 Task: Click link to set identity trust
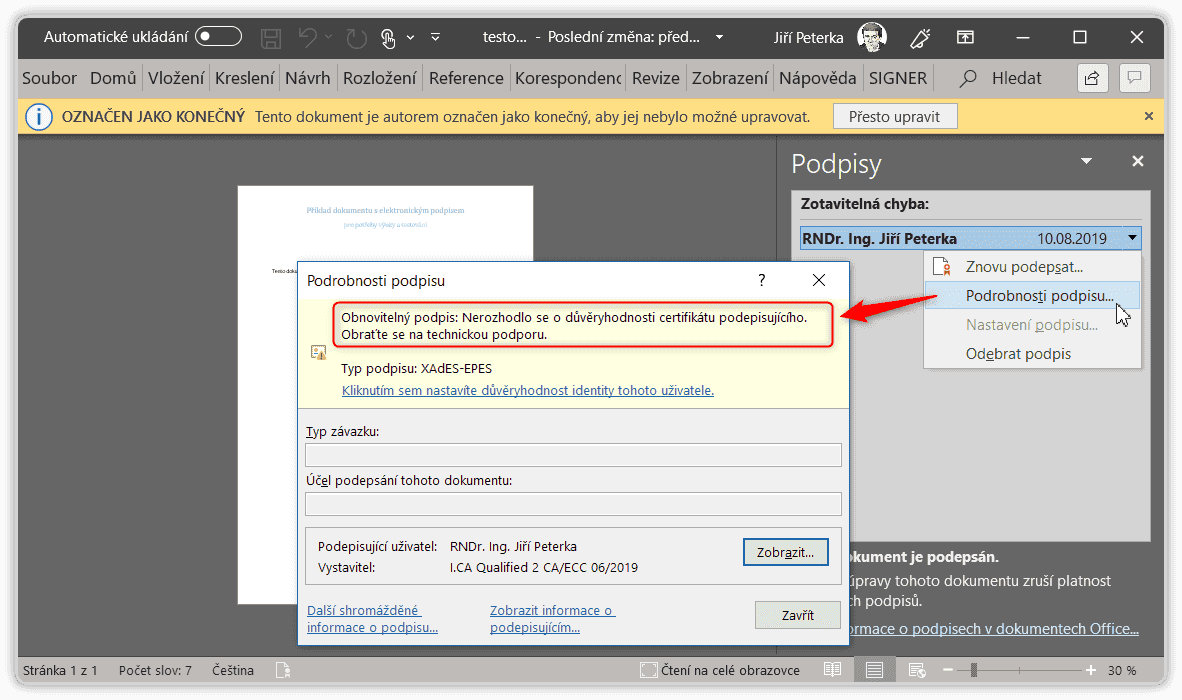click(x=528, y=390)
